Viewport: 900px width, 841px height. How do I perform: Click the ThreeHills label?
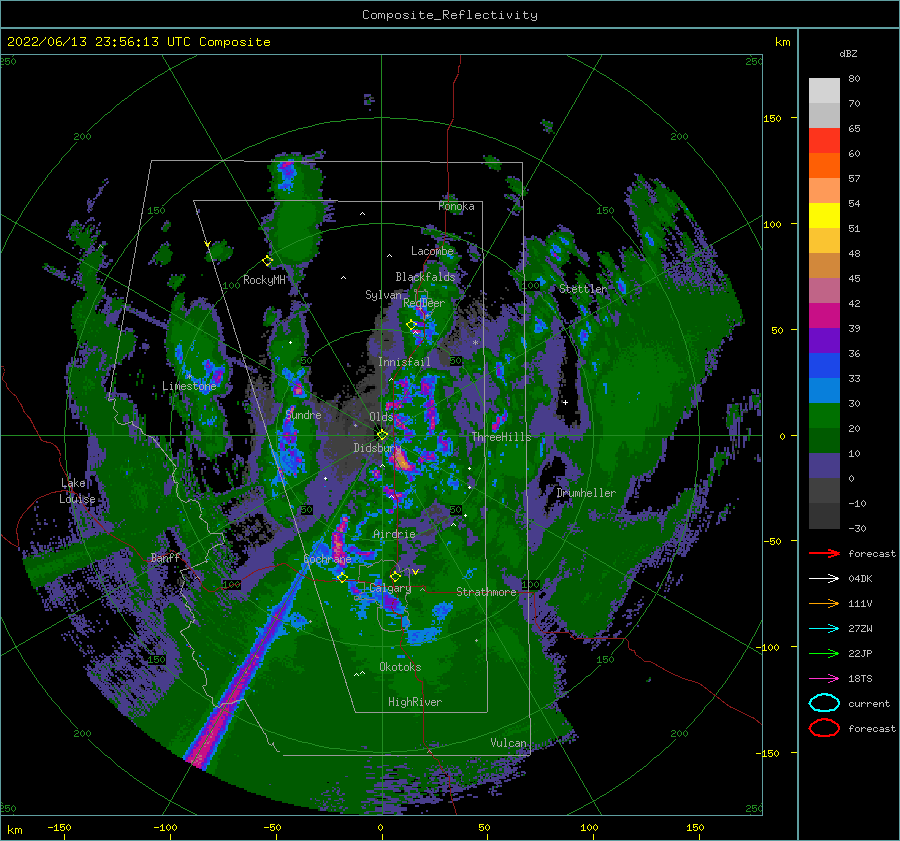pos(502,437)
